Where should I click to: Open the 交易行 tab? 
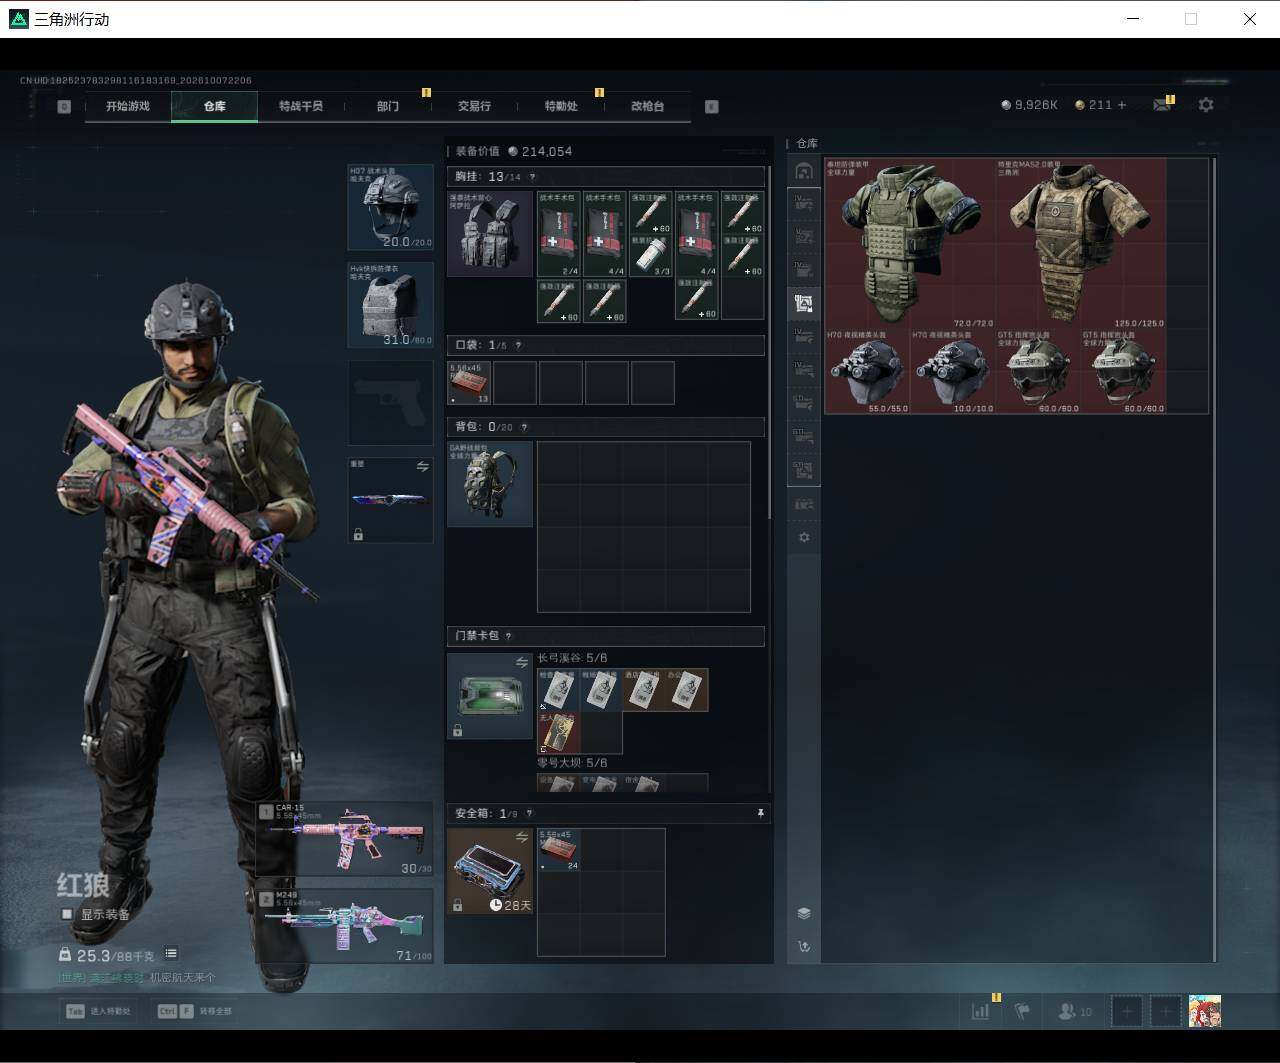474,106
